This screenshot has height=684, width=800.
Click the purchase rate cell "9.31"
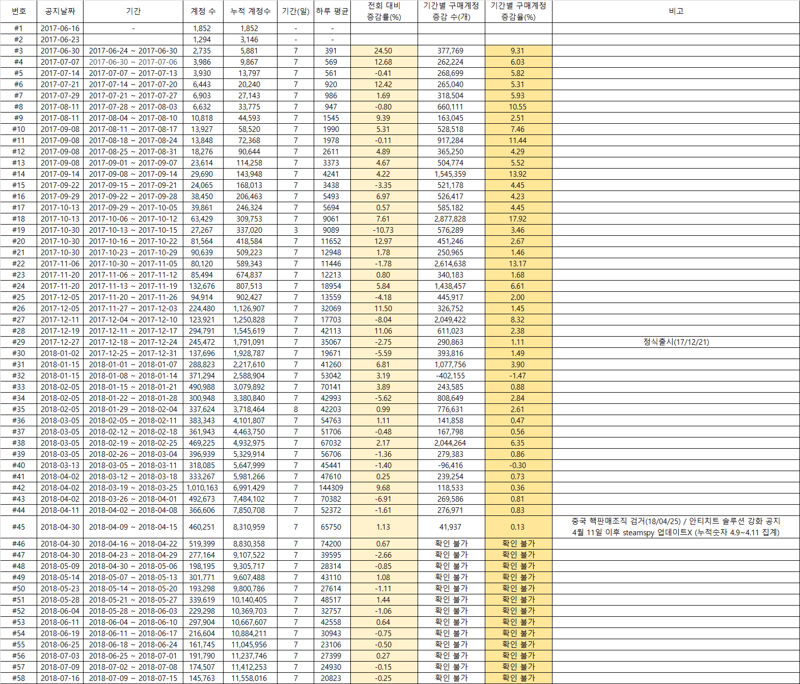(x=518, y=51)
